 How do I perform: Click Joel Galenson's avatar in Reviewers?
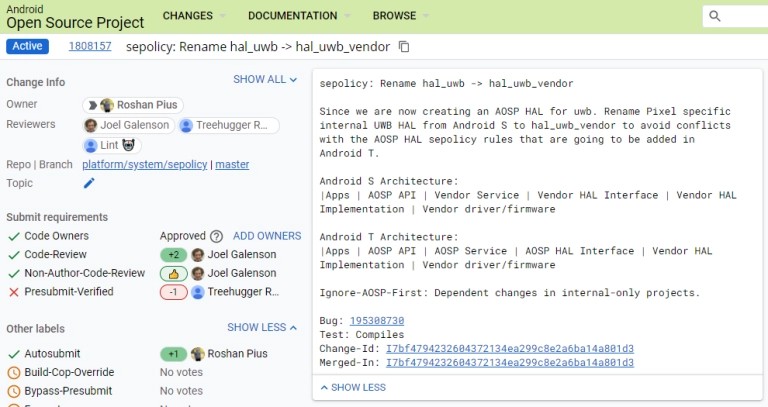[91, 125]
